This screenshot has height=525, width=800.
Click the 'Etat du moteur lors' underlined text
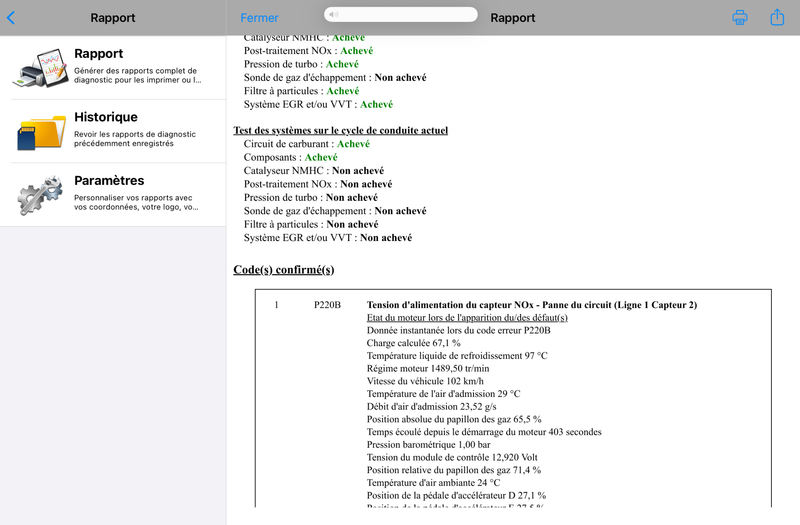pyautogui.click(x=467, y=318)
